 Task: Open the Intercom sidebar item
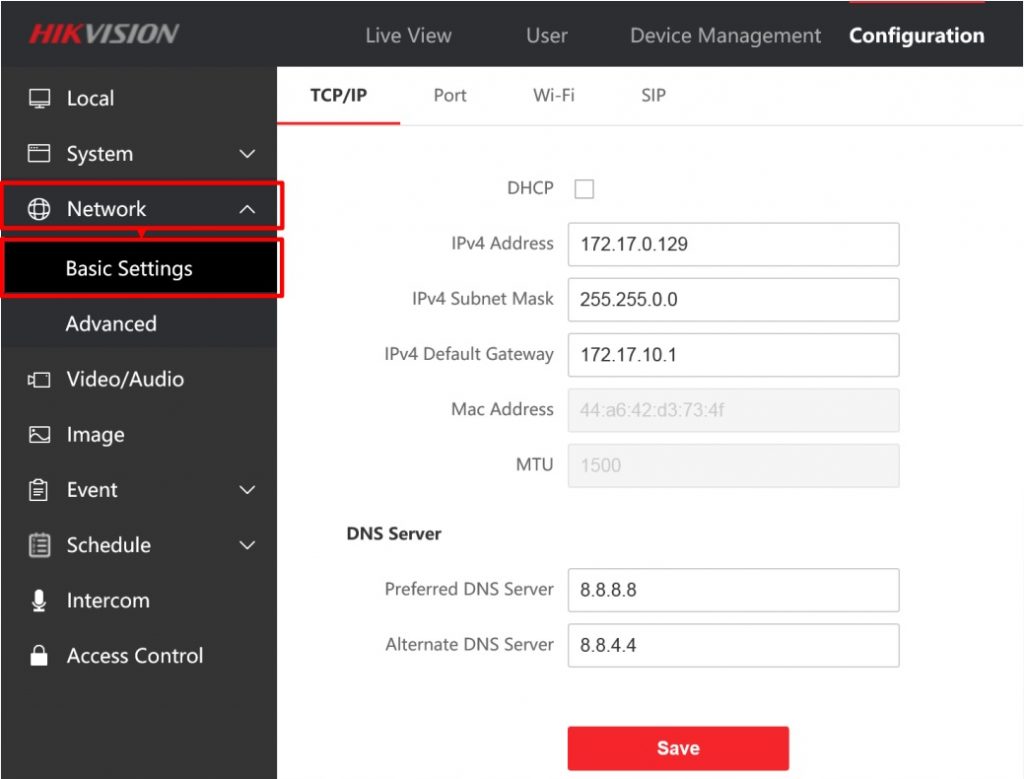coord(139,601)
